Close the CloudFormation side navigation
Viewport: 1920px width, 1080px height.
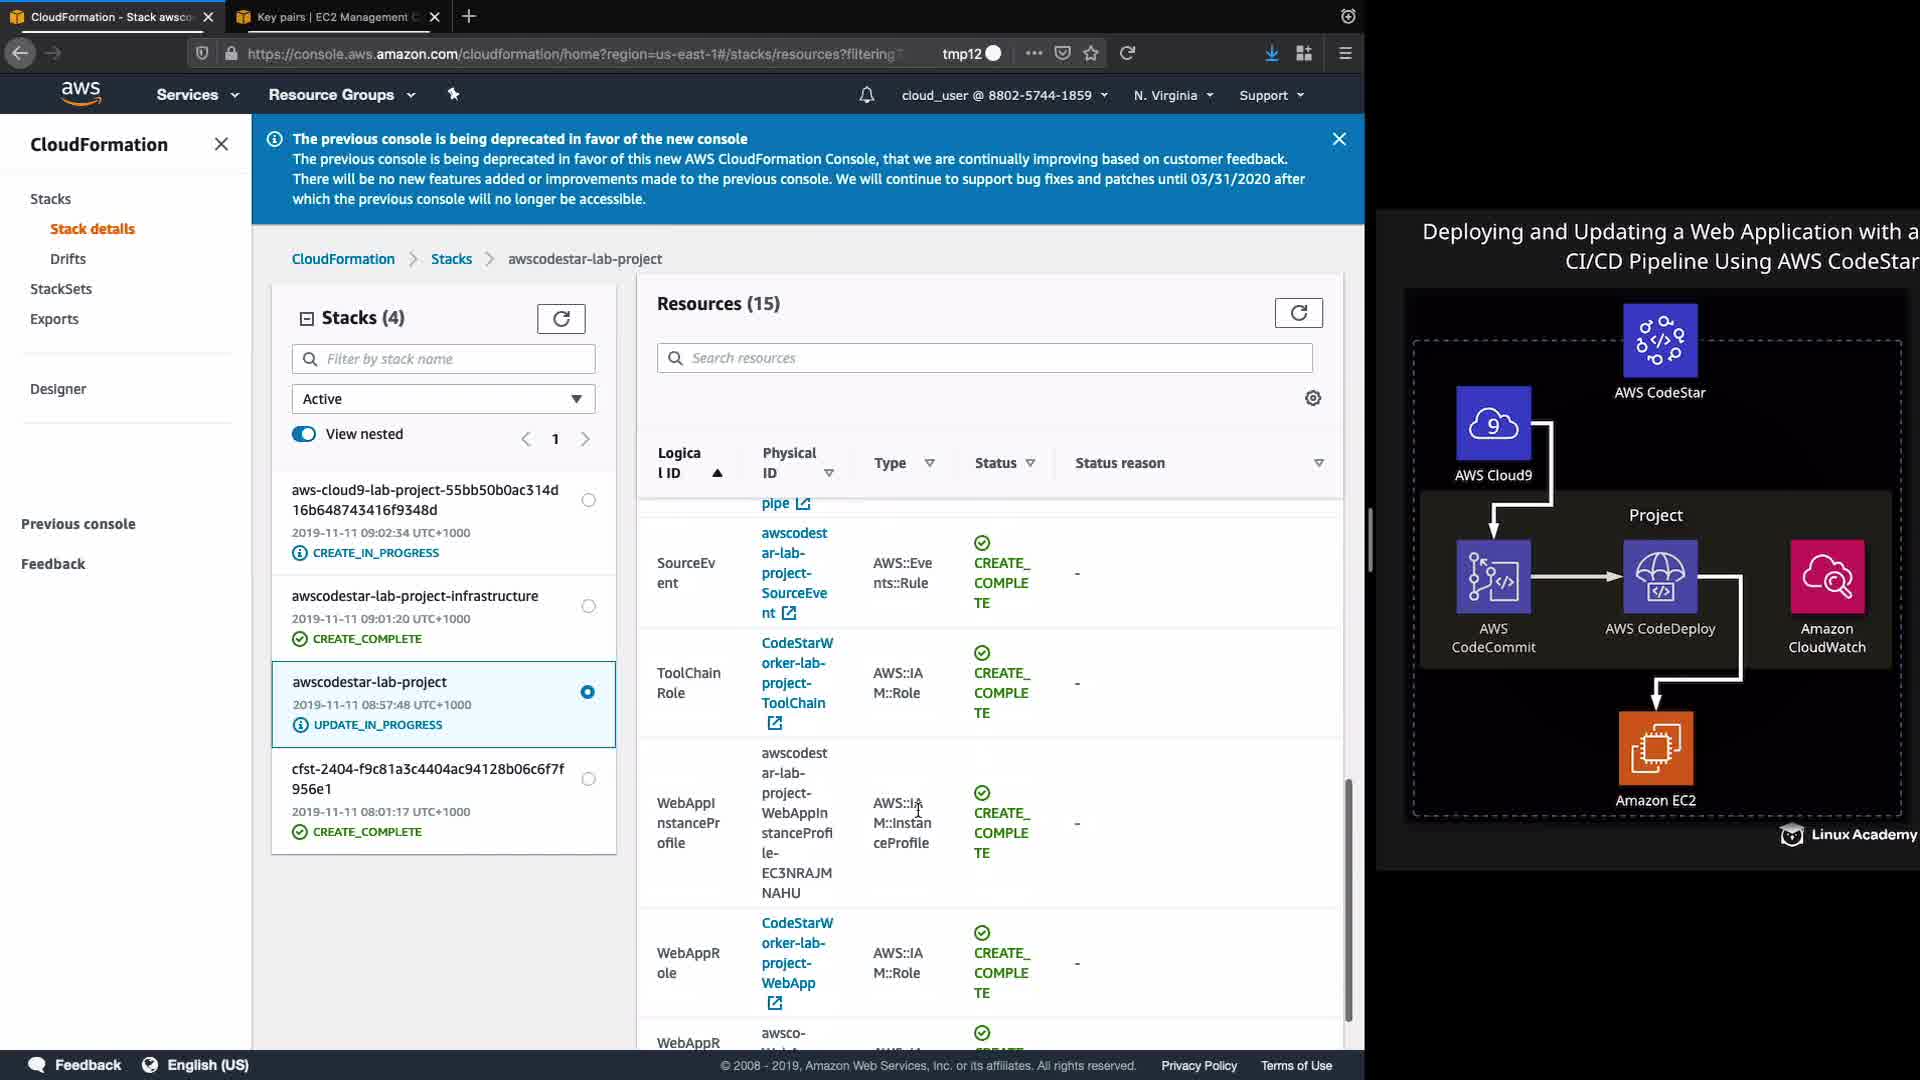221,144
